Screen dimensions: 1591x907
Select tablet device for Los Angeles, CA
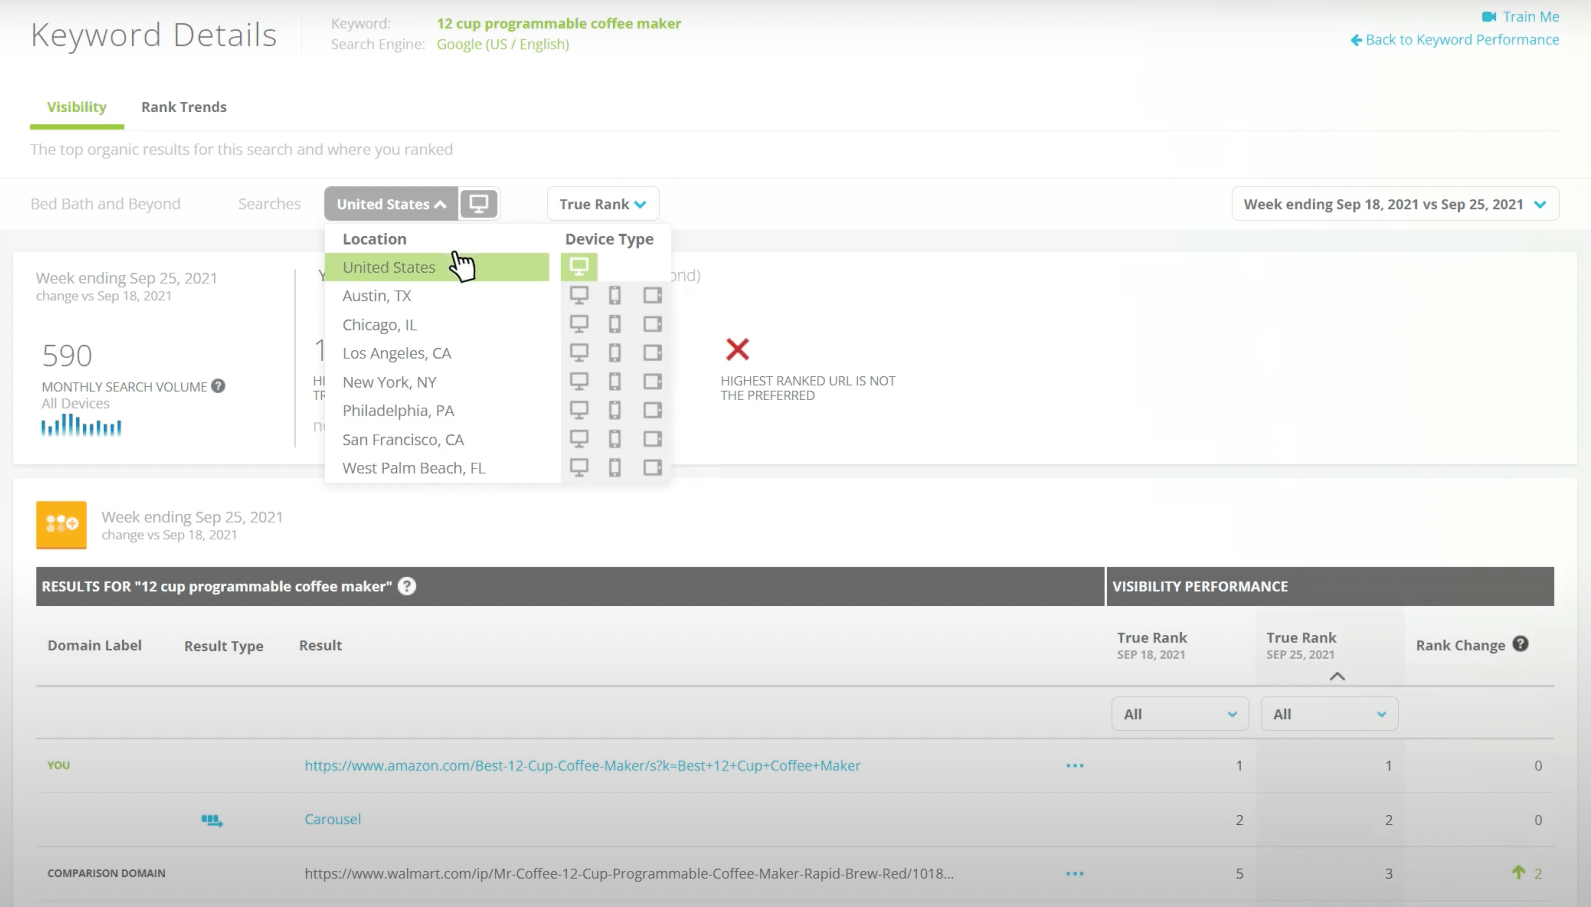click(653, 352)
